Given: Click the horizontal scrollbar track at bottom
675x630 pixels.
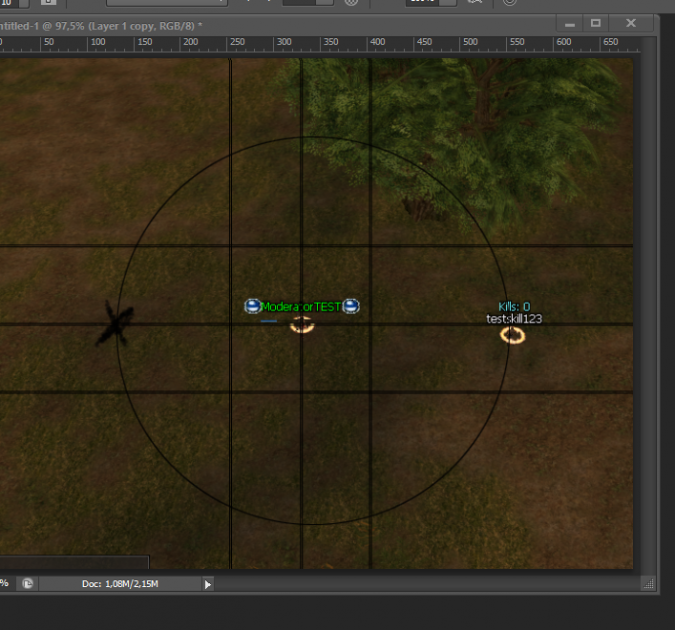Looking at the screenshot, I should pyautogui.click(x=420, y=583).
